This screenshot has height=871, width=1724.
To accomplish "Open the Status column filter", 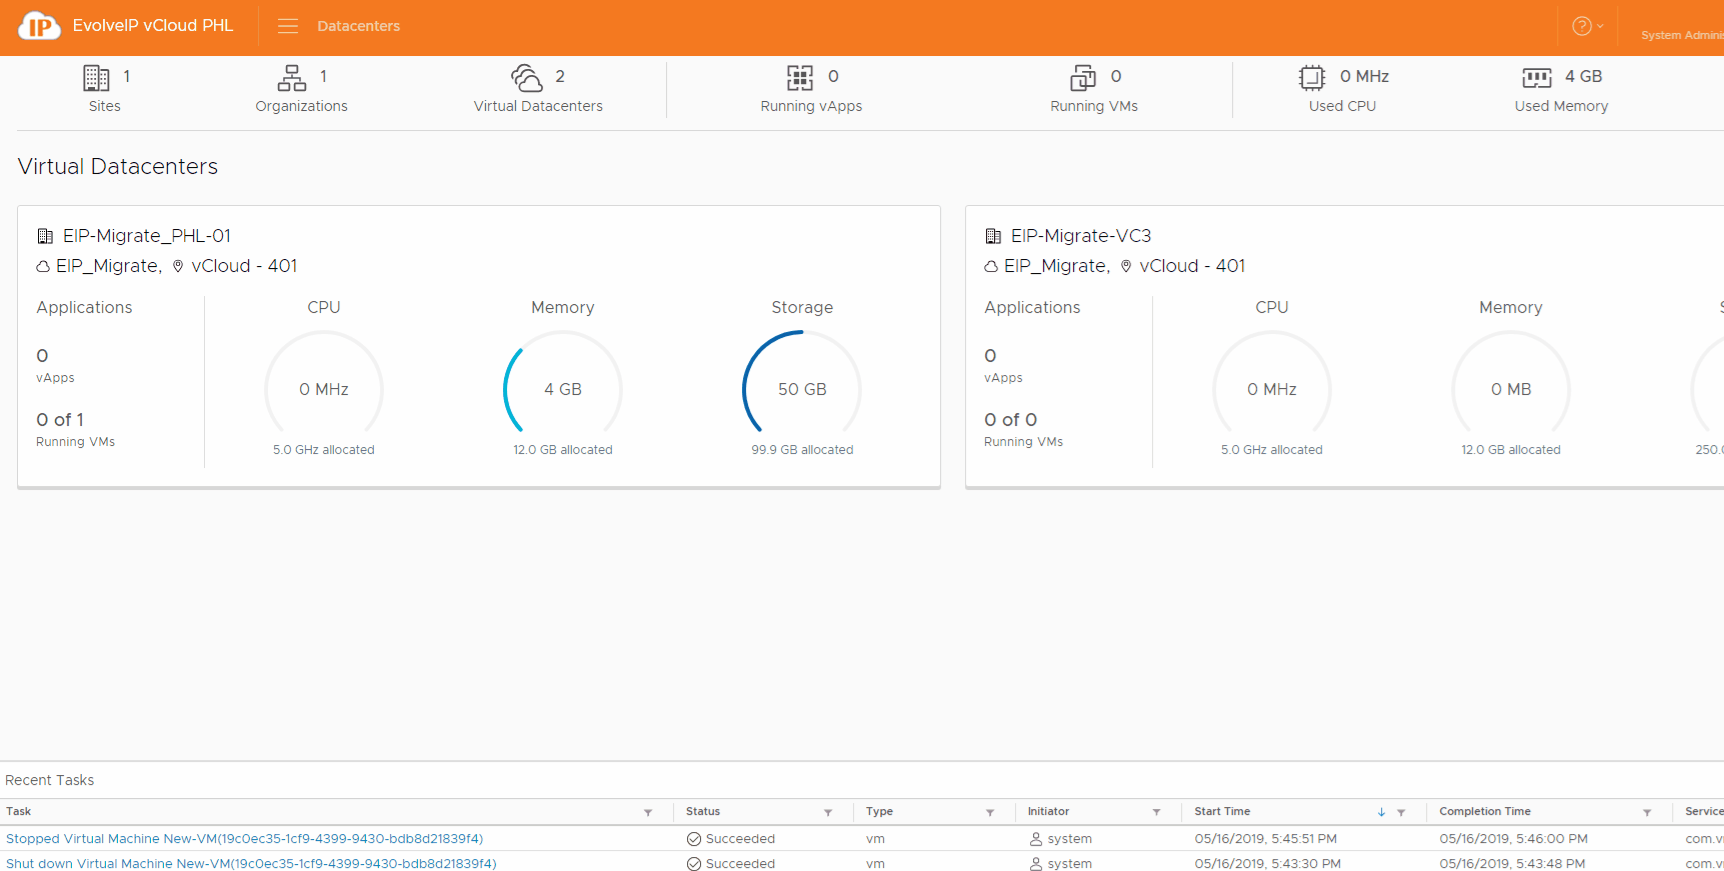I will pos(828,813).
